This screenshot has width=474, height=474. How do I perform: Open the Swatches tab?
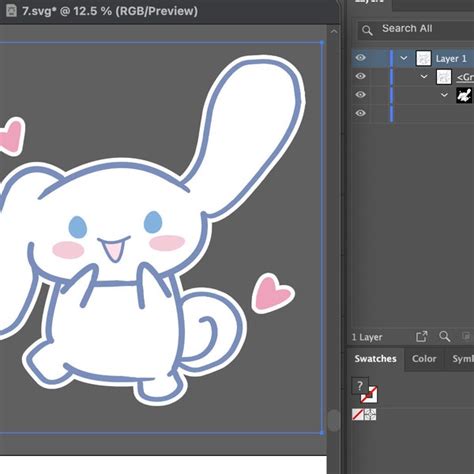pos(376,359)
